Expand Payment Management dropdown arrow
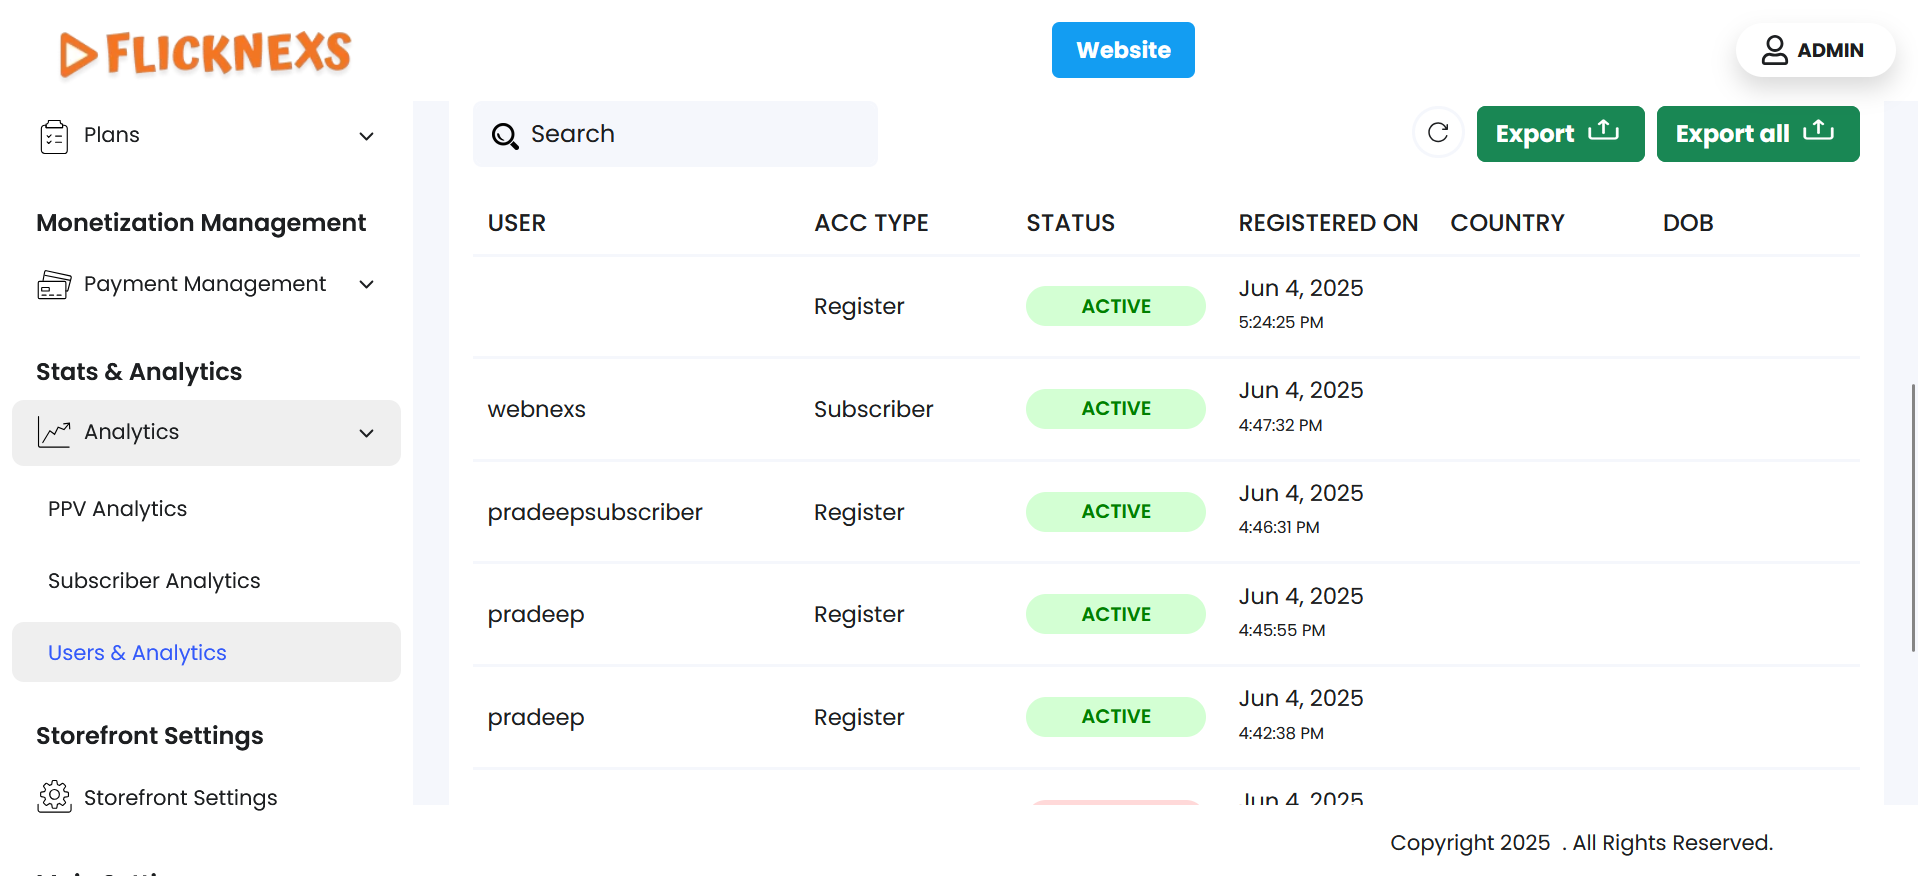This screenshot has height=876, width=1918. [367, 285]
